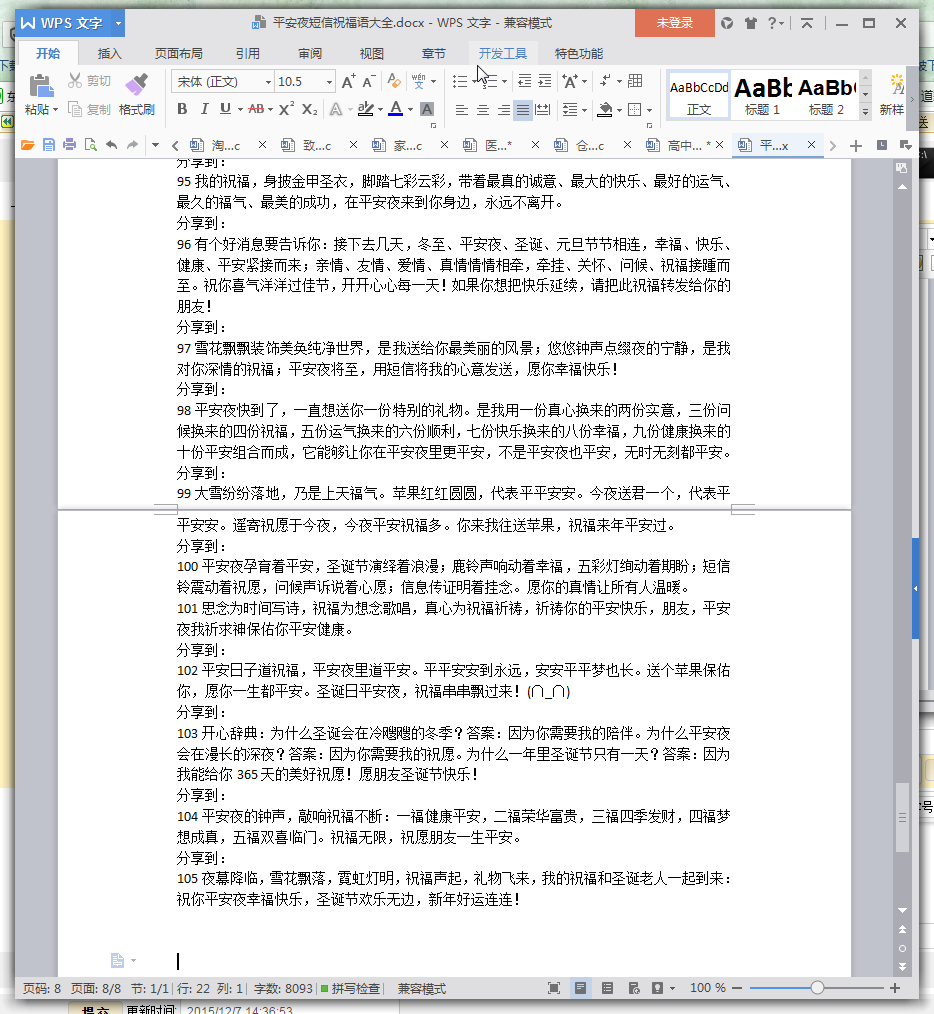Click the zoom slider handle
Screen dimensions: 934x1014
point(817,988)
